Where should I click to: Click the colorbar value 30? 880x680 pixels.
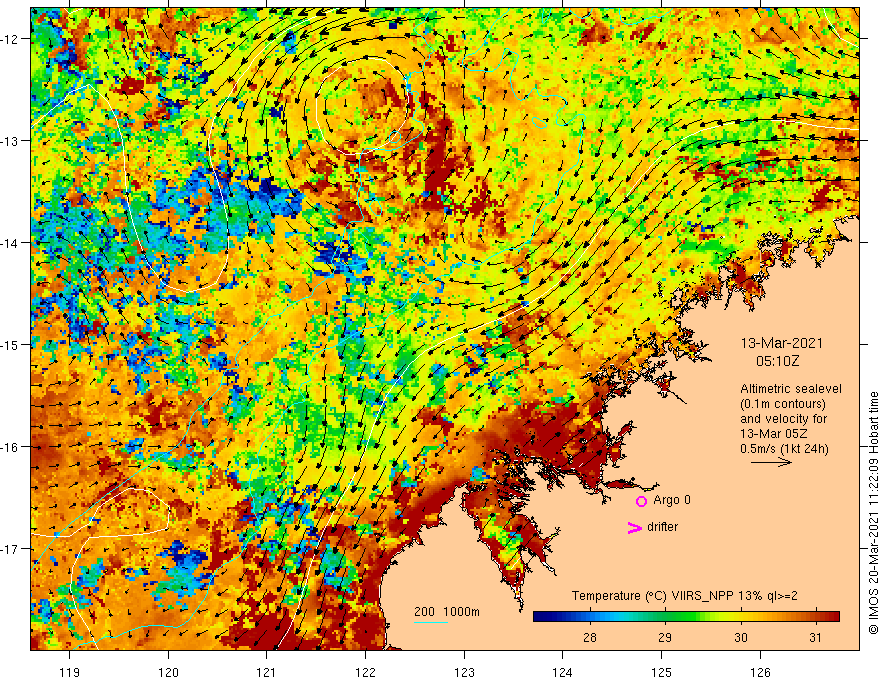(741, 637)
